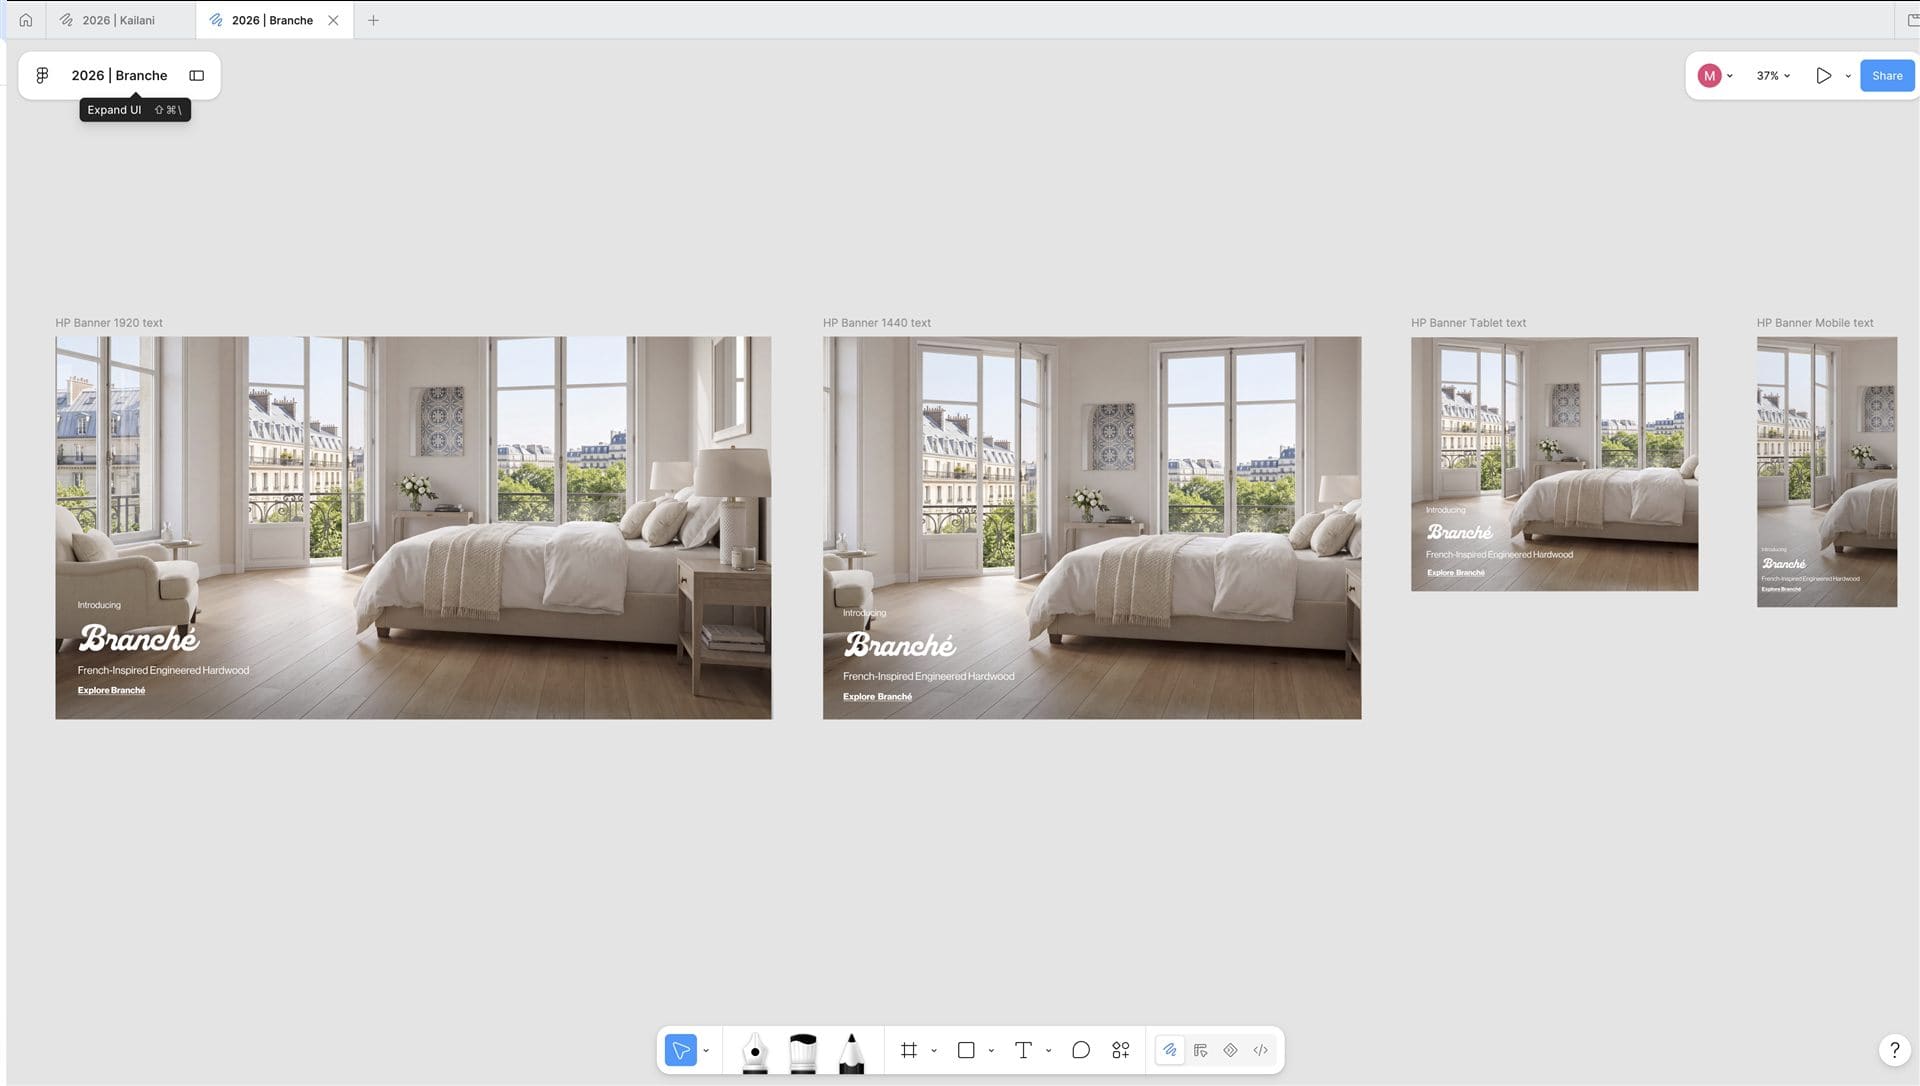Select Introducing text in 1920 banner
The image size is (1920, 1086).
(x=99, y=605)
